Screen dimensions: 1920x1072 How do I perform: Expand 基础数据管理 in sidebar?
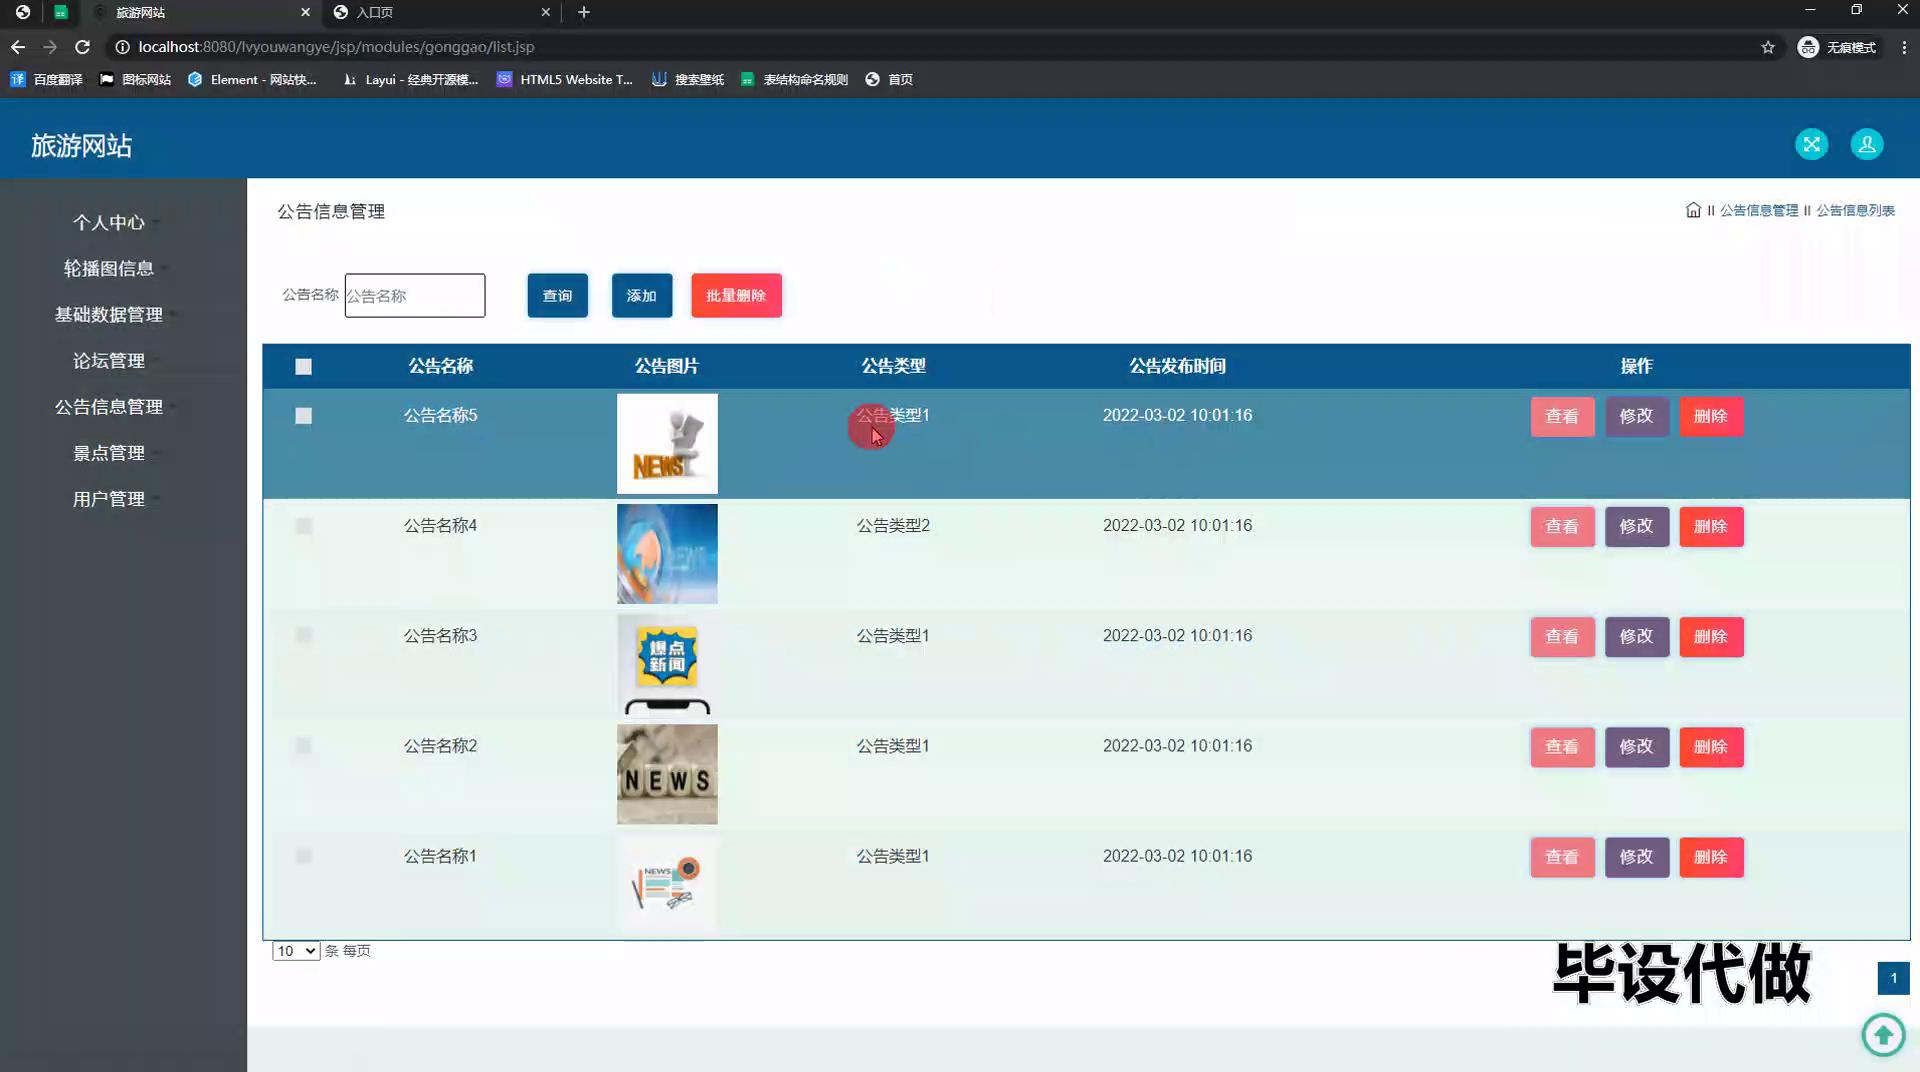(109, 314)
